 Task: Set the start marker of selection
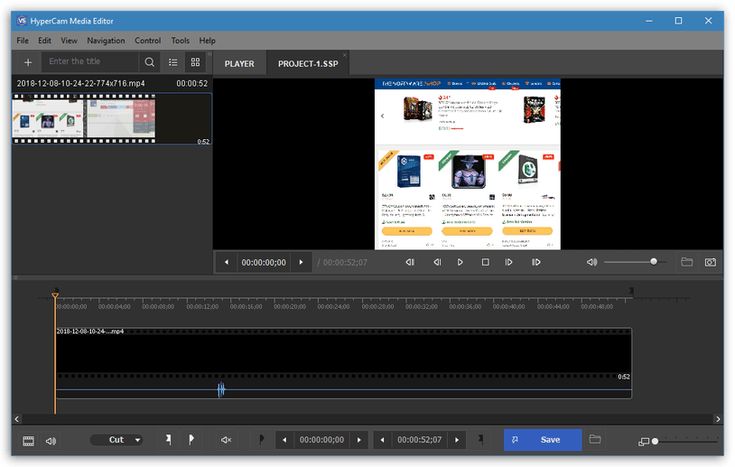tap(168, 439)
